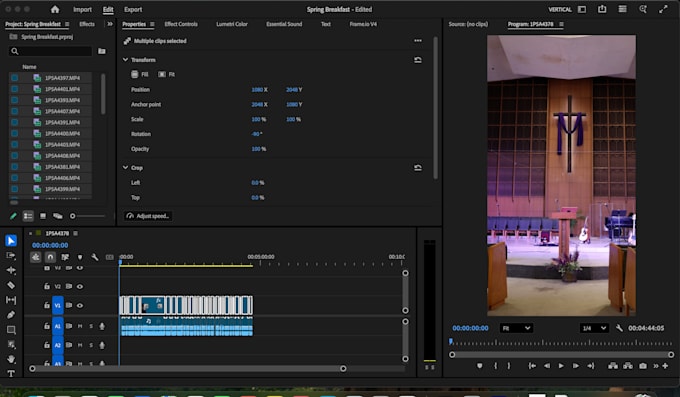Step forward one frame
This screenshot has width=680, height=397.
tap(575, 366)
